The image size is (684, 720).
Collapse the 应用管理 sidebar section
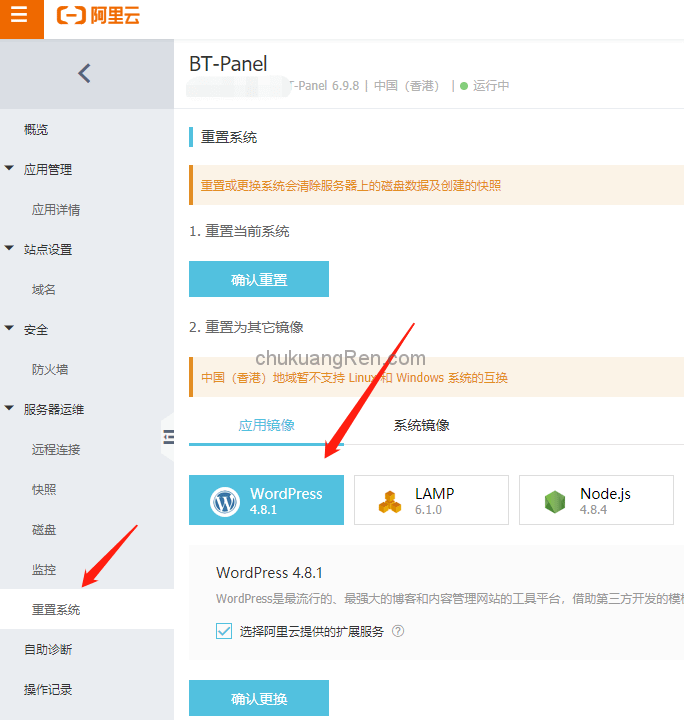[10, 169]
